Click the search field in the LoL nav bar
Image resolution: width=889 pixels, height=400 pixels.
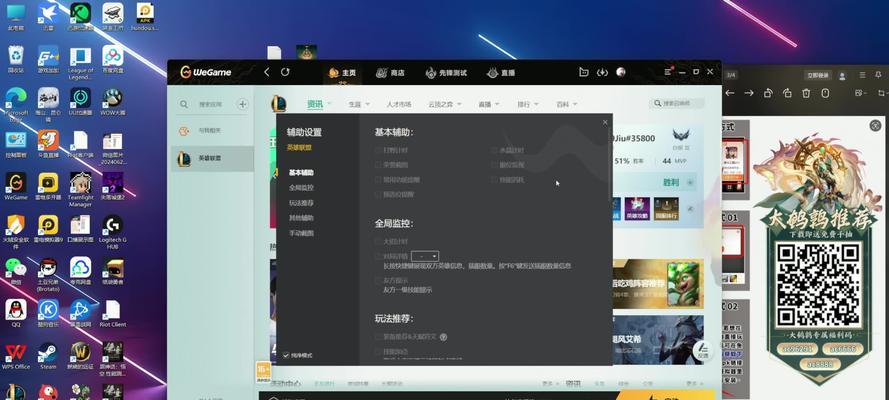(x=676, y=104)
